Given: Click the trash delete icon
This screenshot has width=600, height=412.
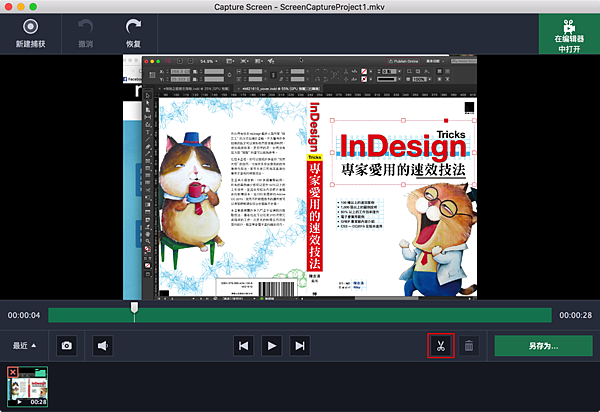Looking at the screenshot, I should click(x=470, y=345).
